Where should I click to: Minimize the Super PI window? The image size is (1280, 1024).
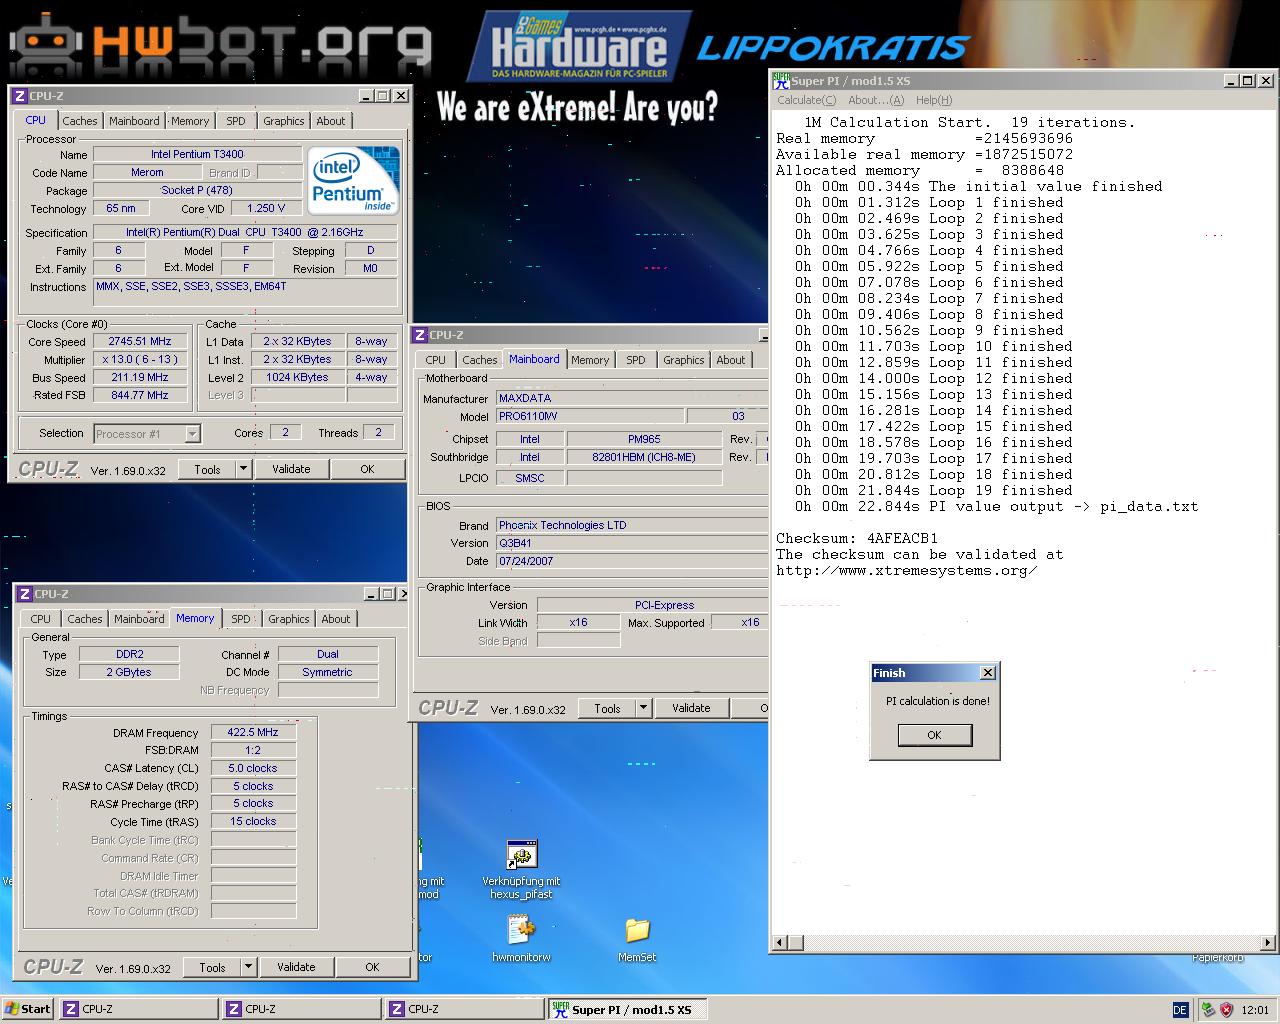click(1232, 81)
